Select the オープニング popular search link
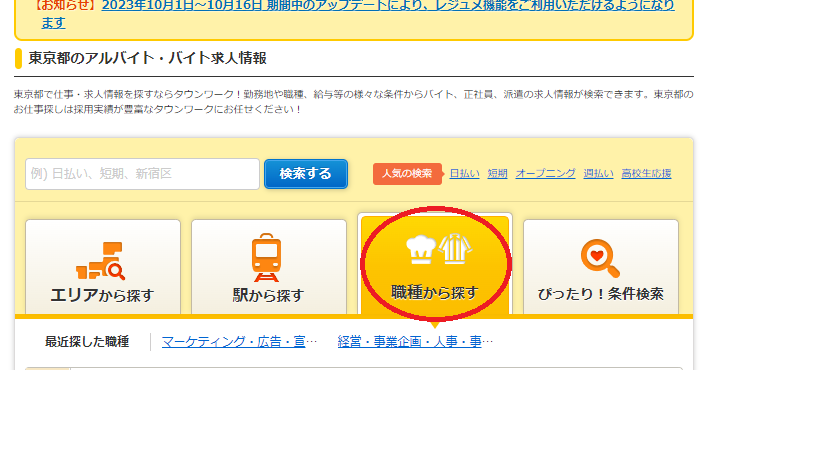This screenshot has height=460, width=819. 545,173
